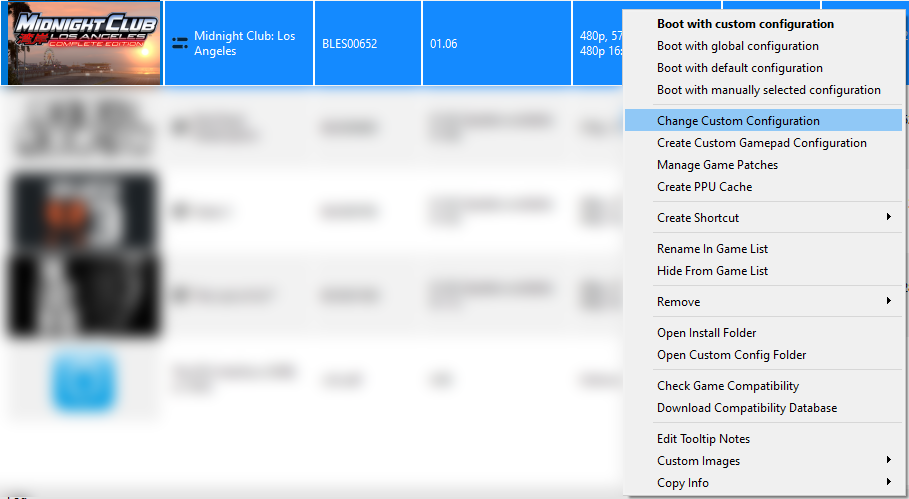The width and height of the screenshot is (909, 499).
Task: Select Boot with global configuration
Action: click(x=737, y=46)
